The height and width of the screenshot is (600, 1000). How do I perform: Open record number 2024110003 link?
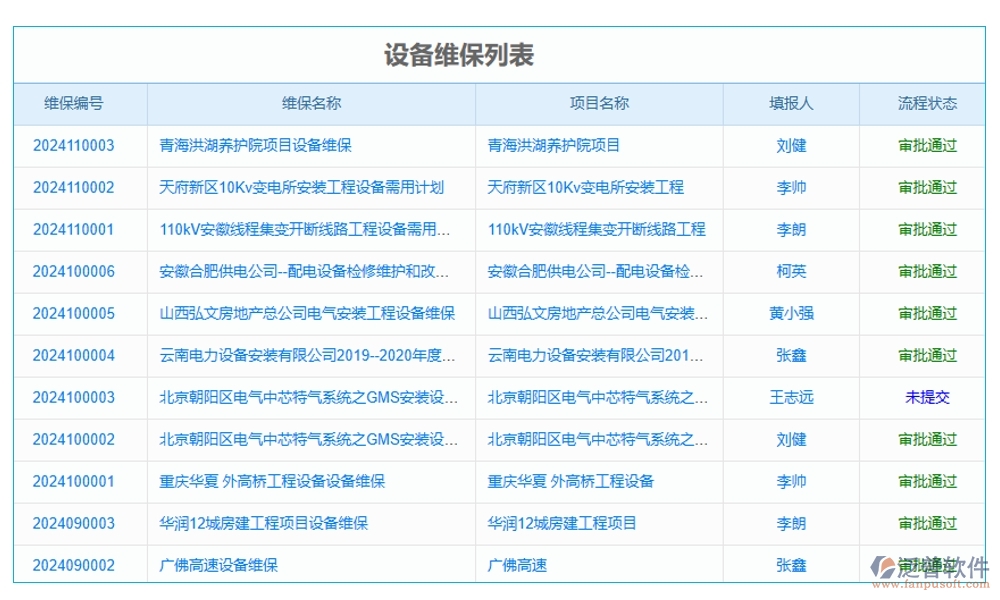(80, 146)
